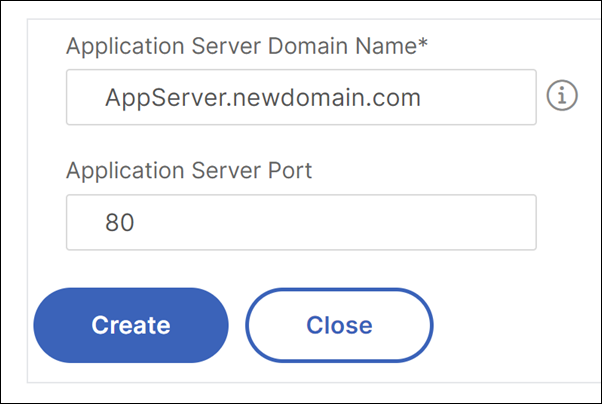Click the asterisk after Domain Name label
The width and height of the screenshot is (602, 404).
click(x=423, y=41)
